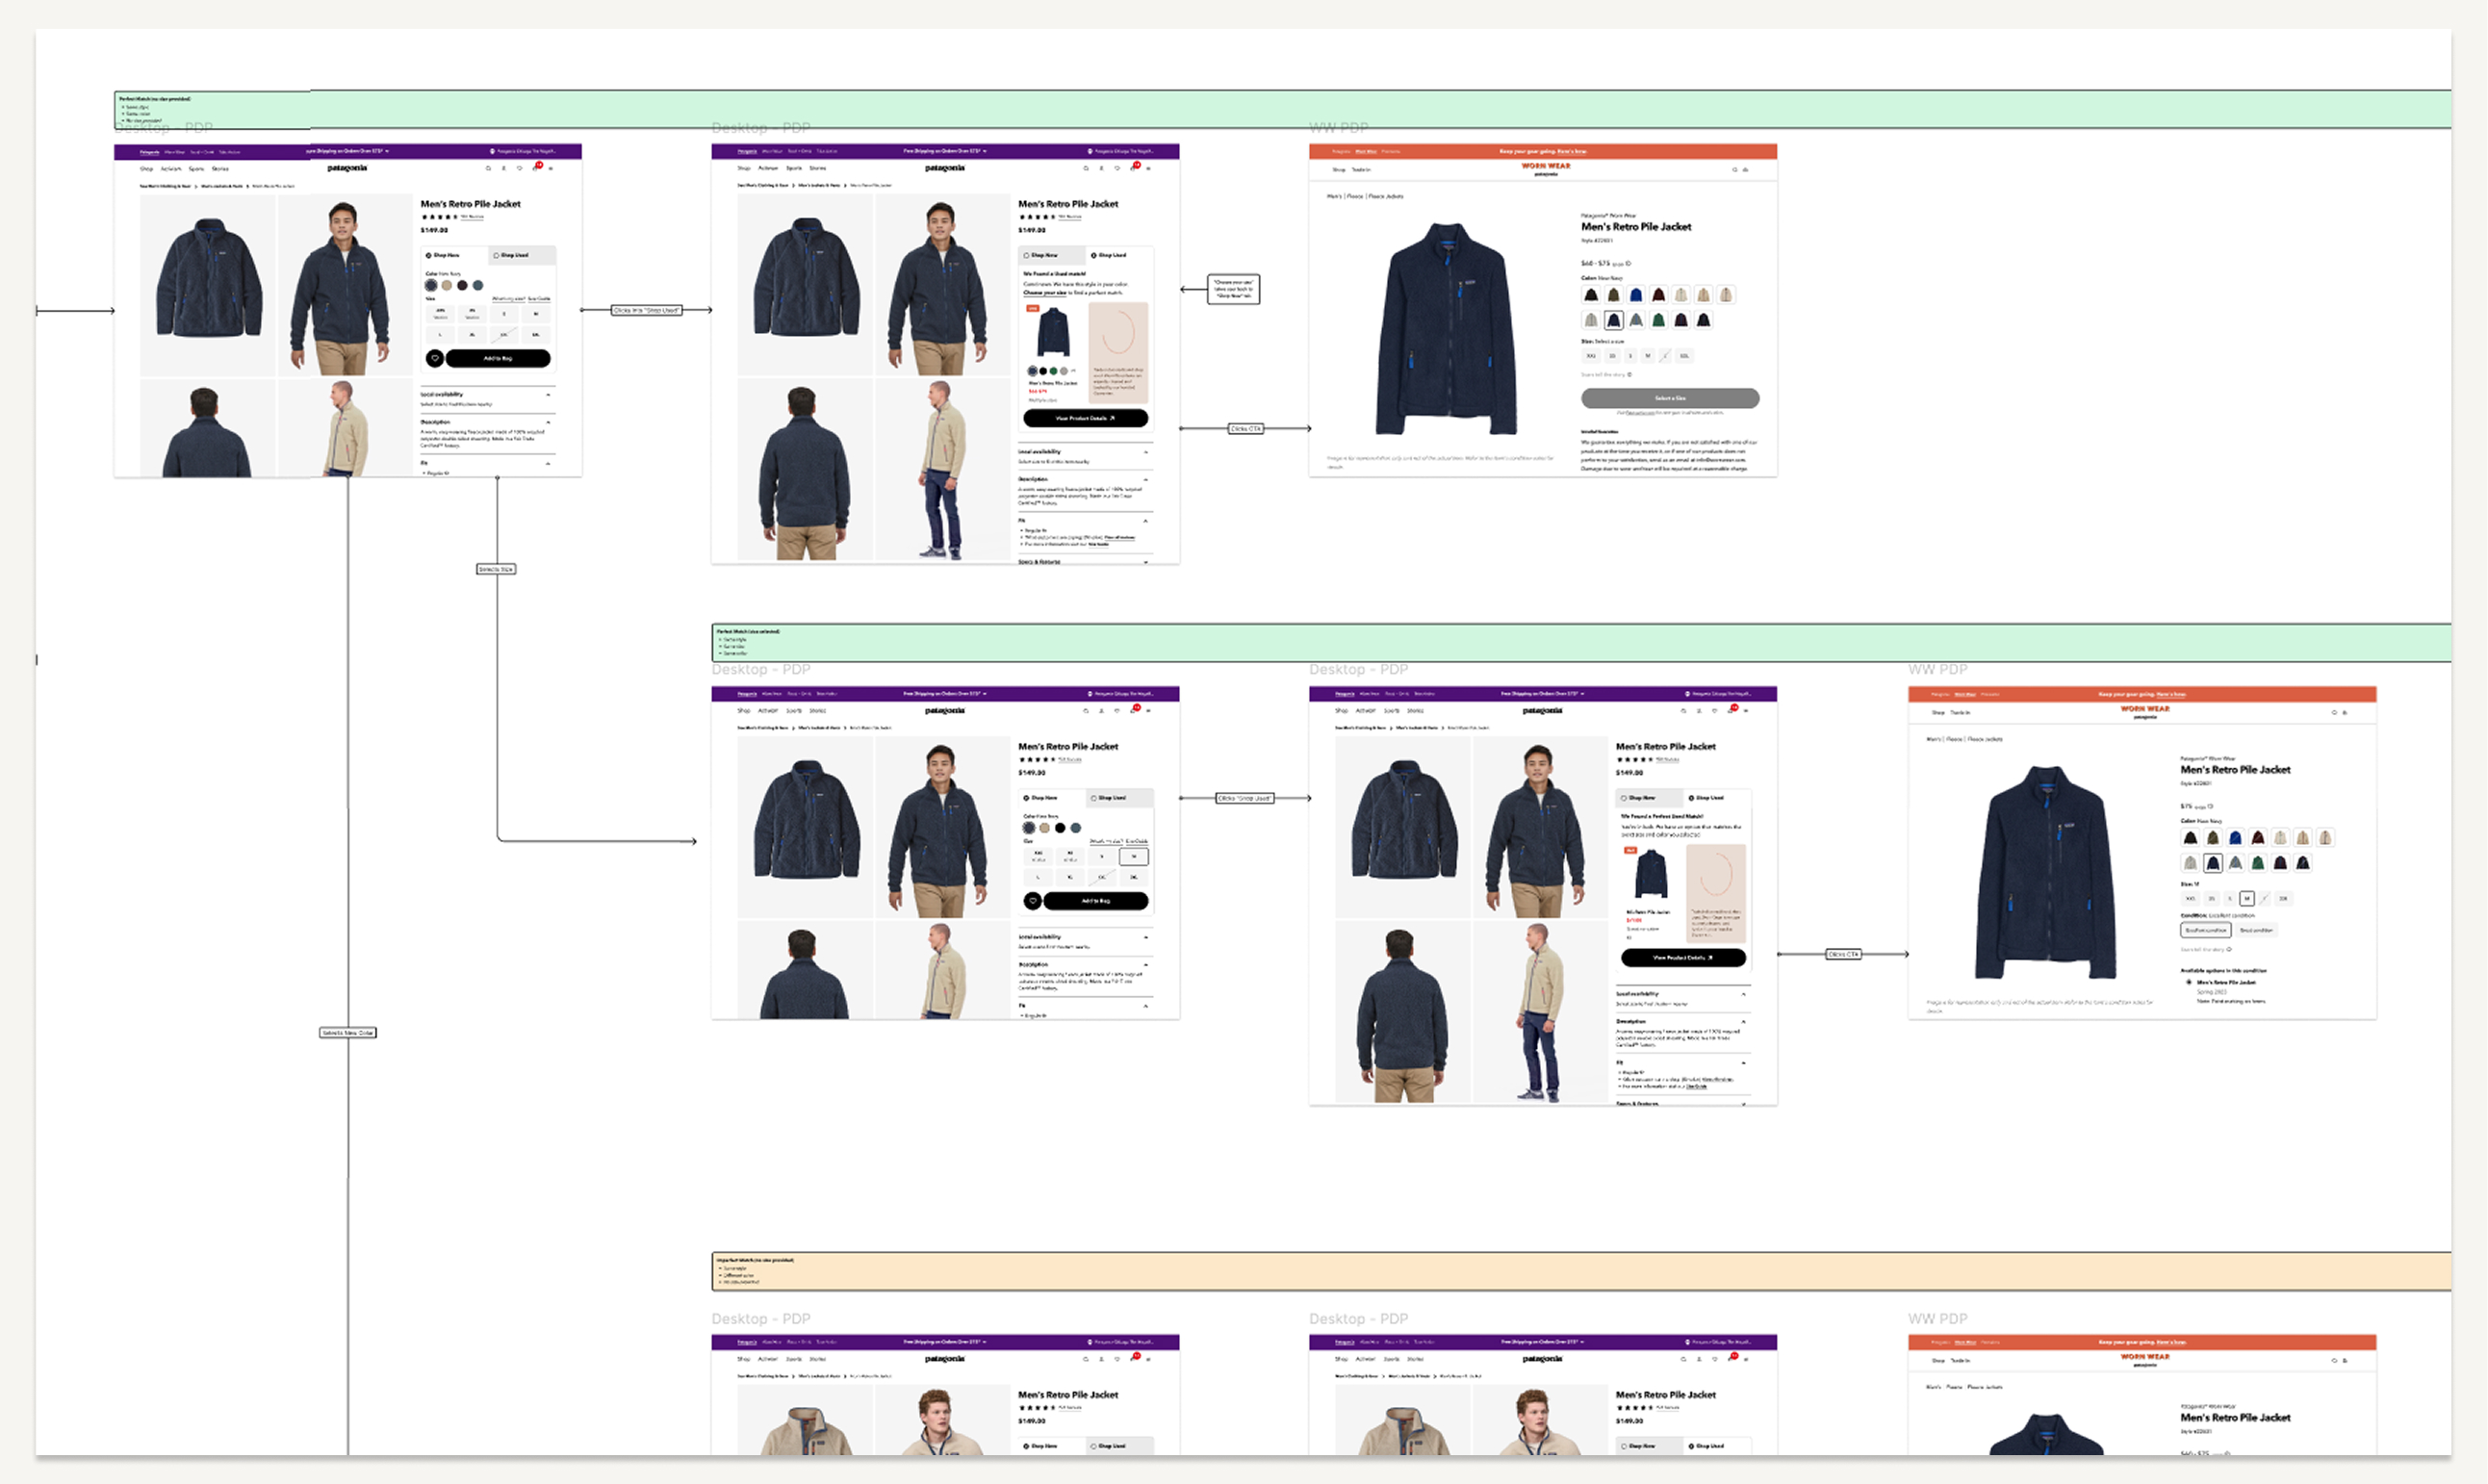The image size is (2488, 1484).
Task: Click cart icon with red badge in top-left PDP
Action: [x=536, y=167]
